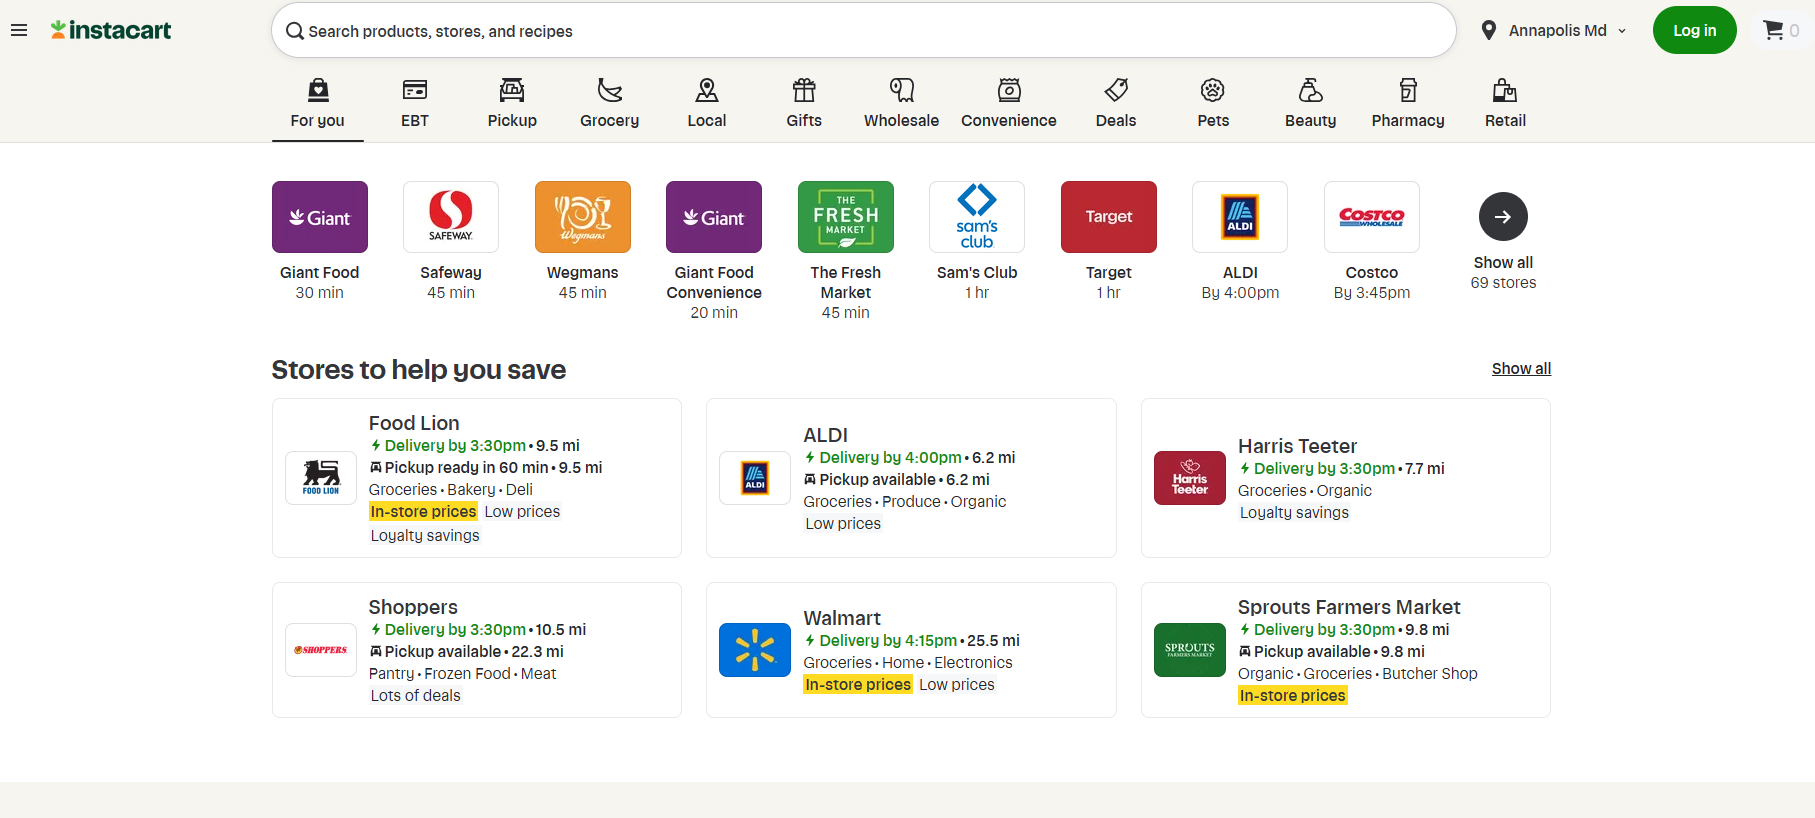1815x818 pixels.
Task: Select the Costco store logo
Action: point(1371,217)
